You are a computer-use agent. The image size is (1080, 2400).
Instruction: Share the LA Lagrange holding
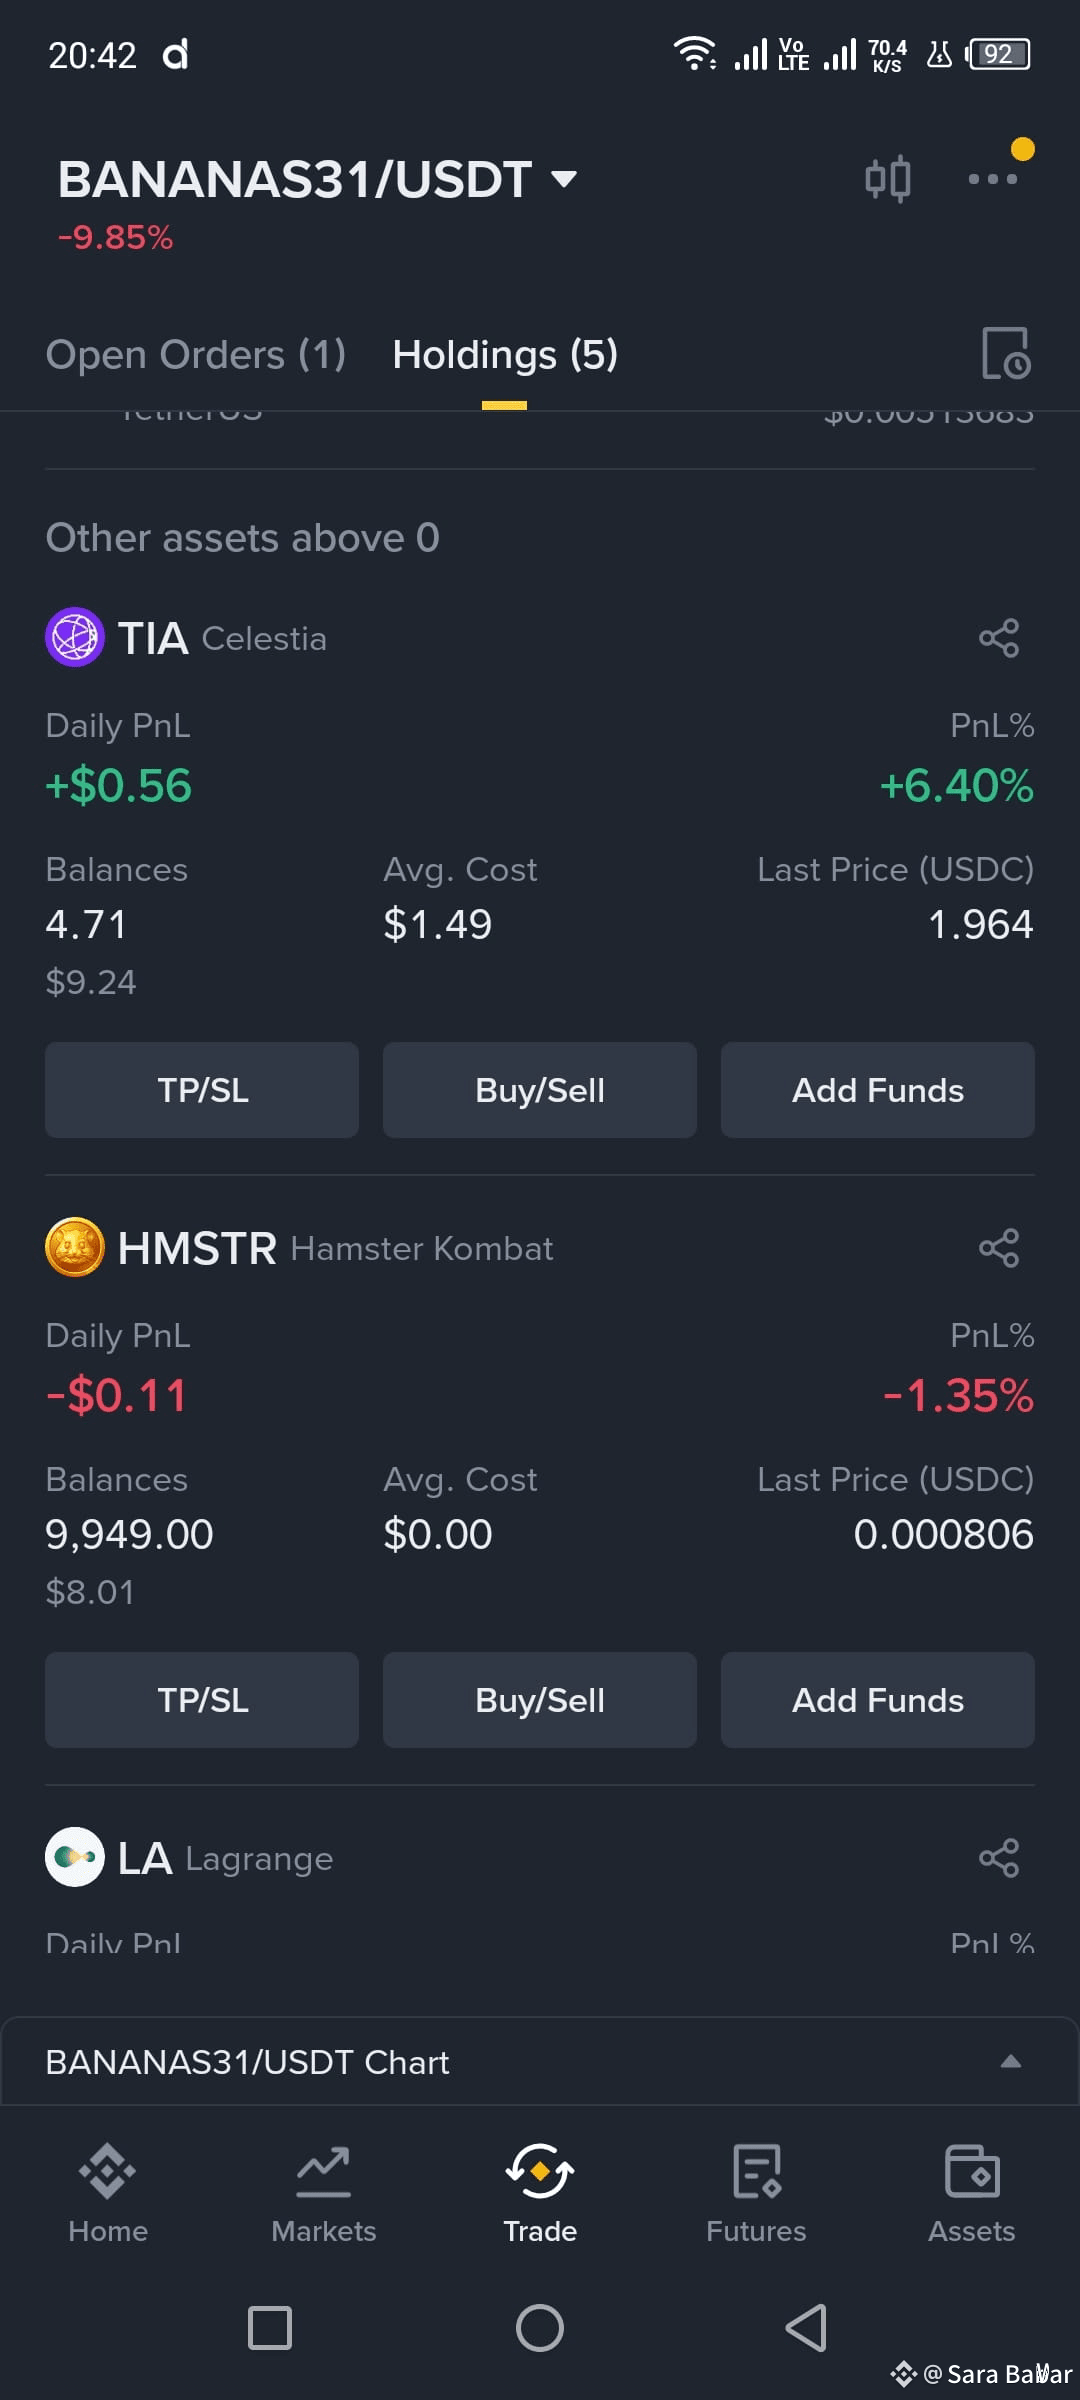[999, 1858]
